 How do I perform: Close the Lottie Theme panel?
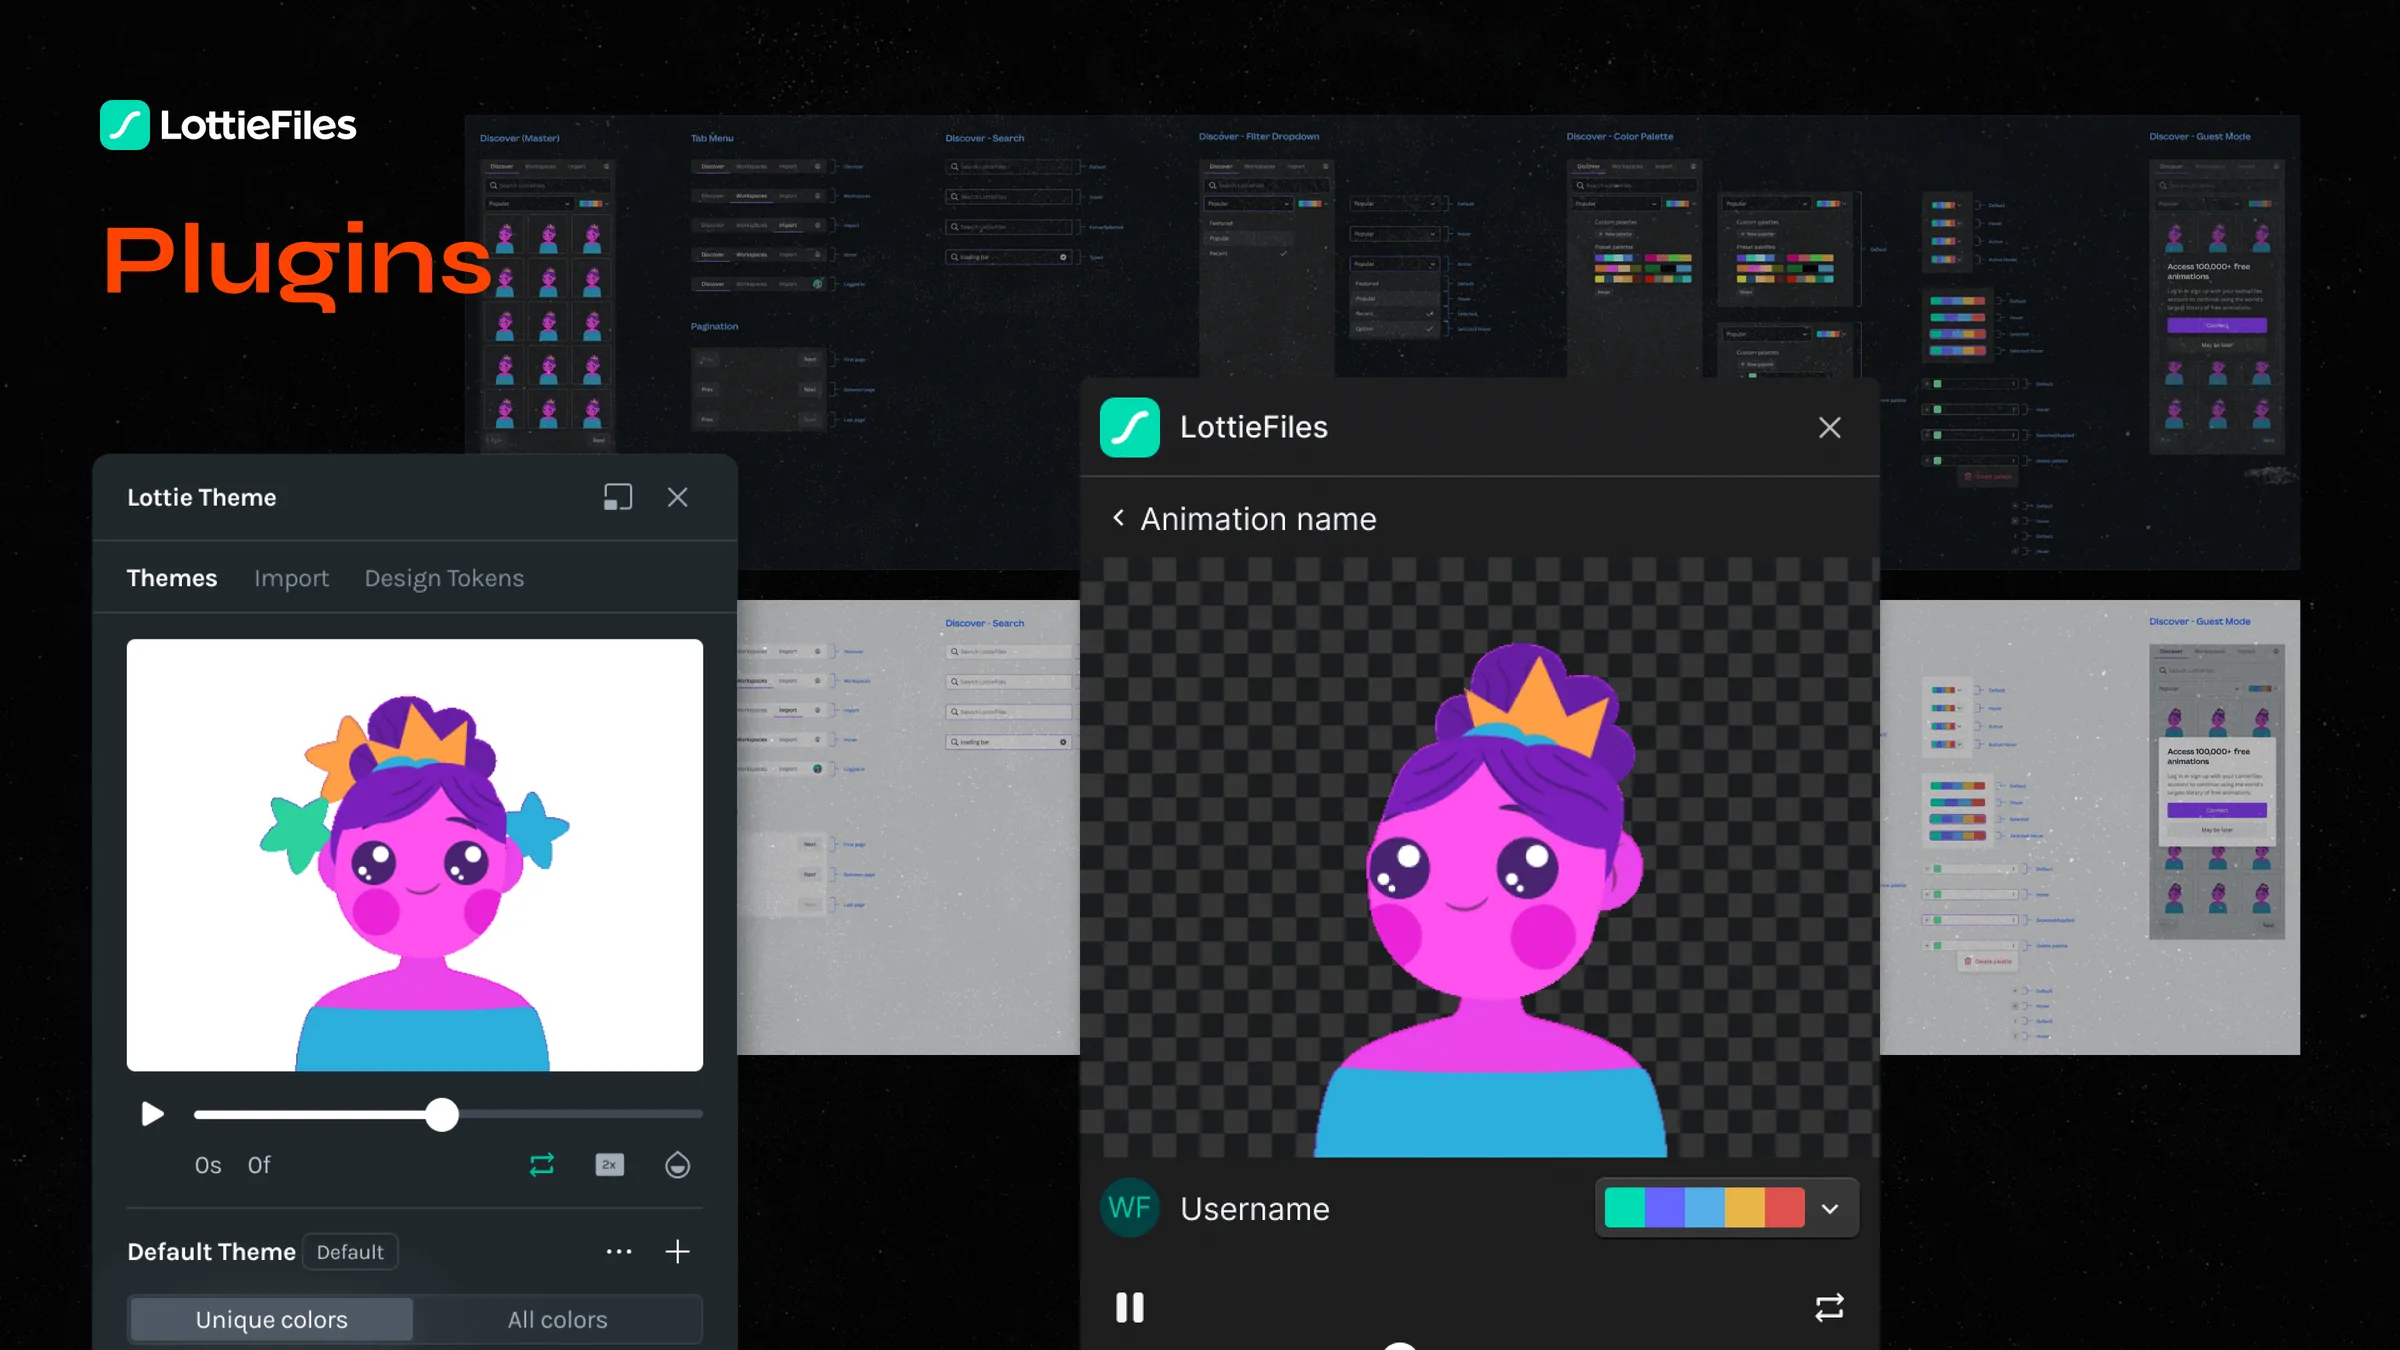[678, 497]
